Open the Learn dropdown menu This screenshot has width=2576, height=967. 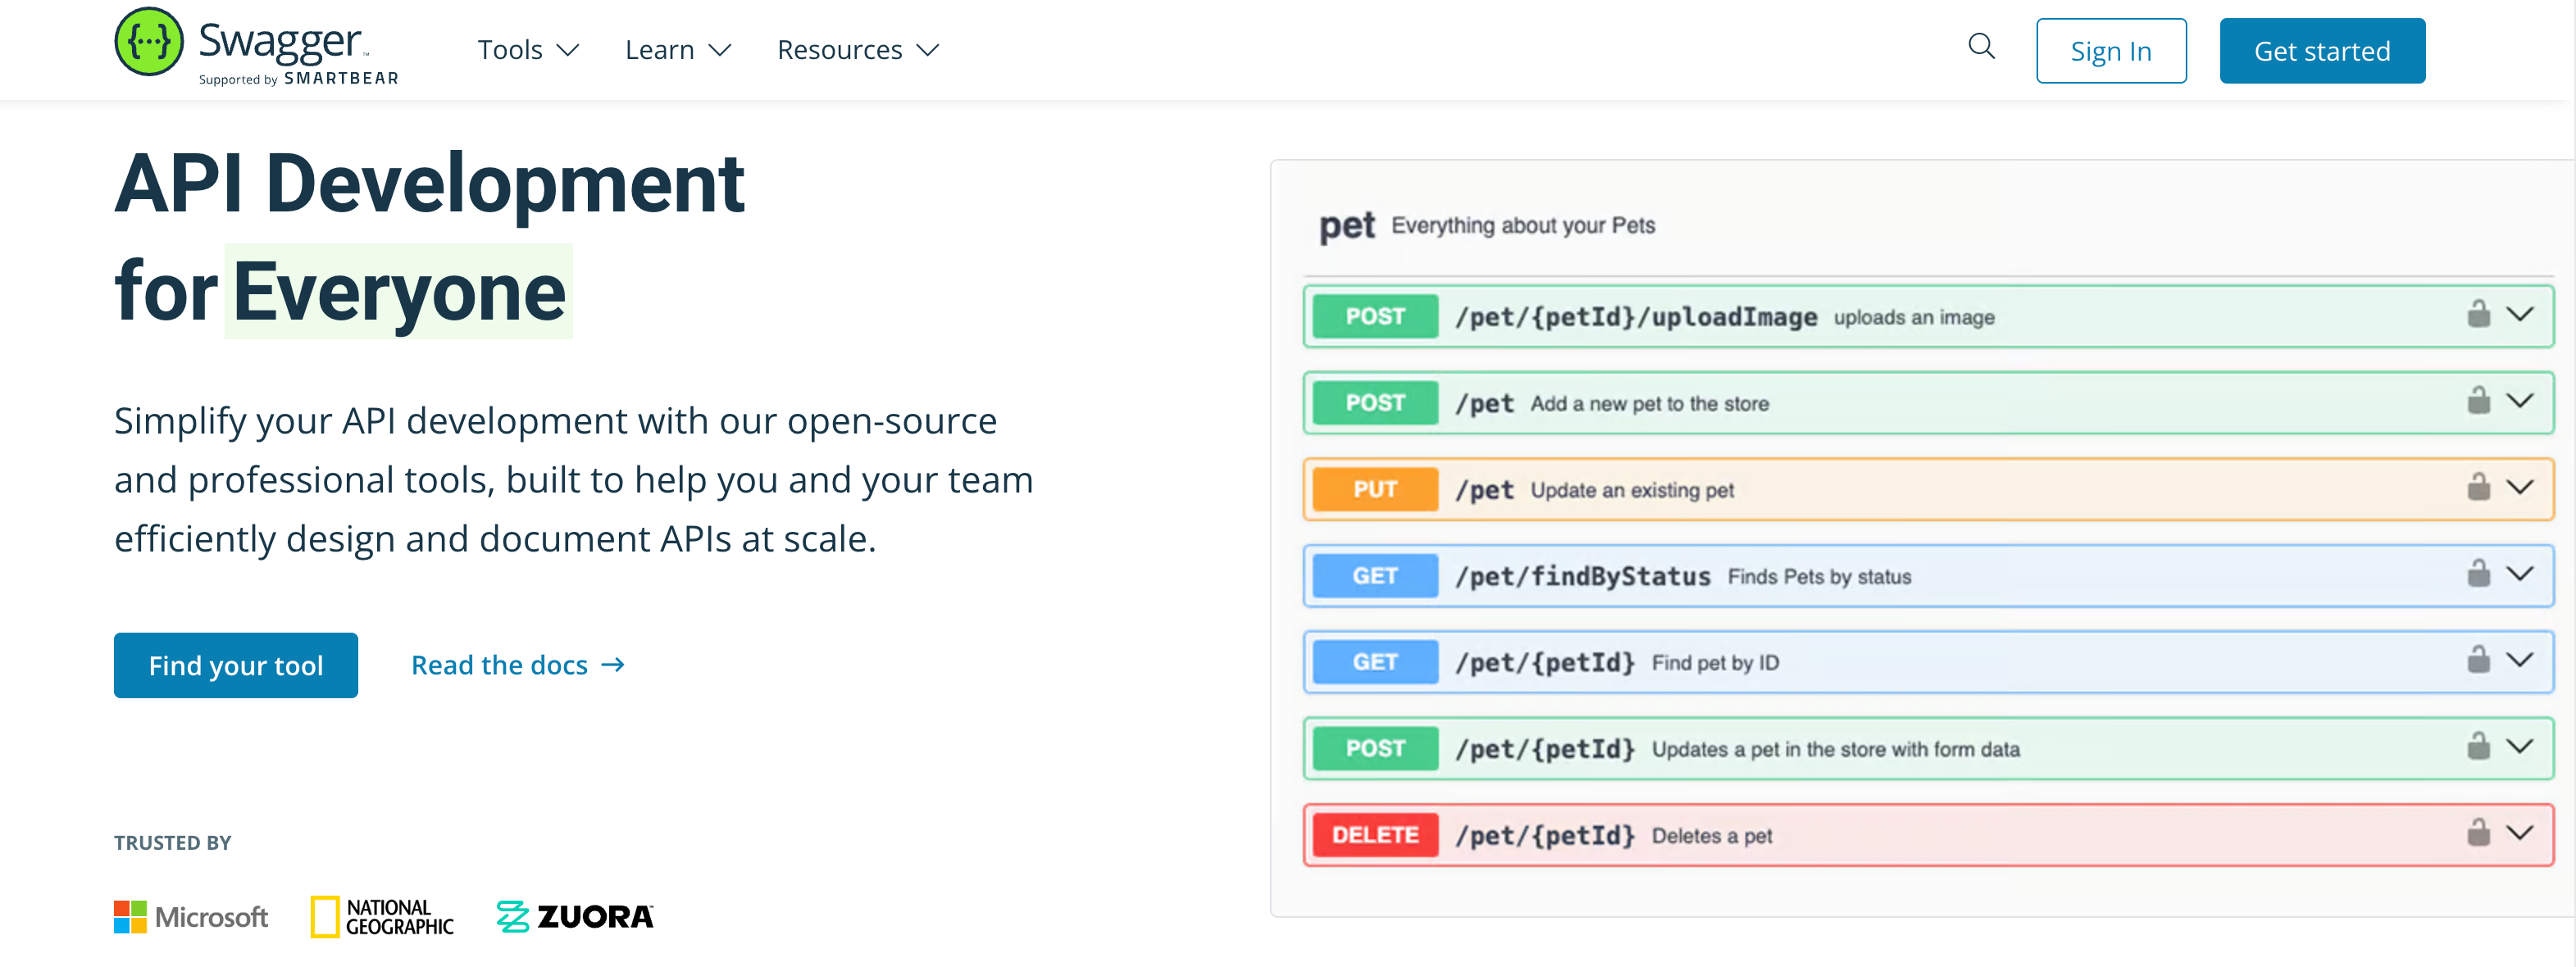677,50
